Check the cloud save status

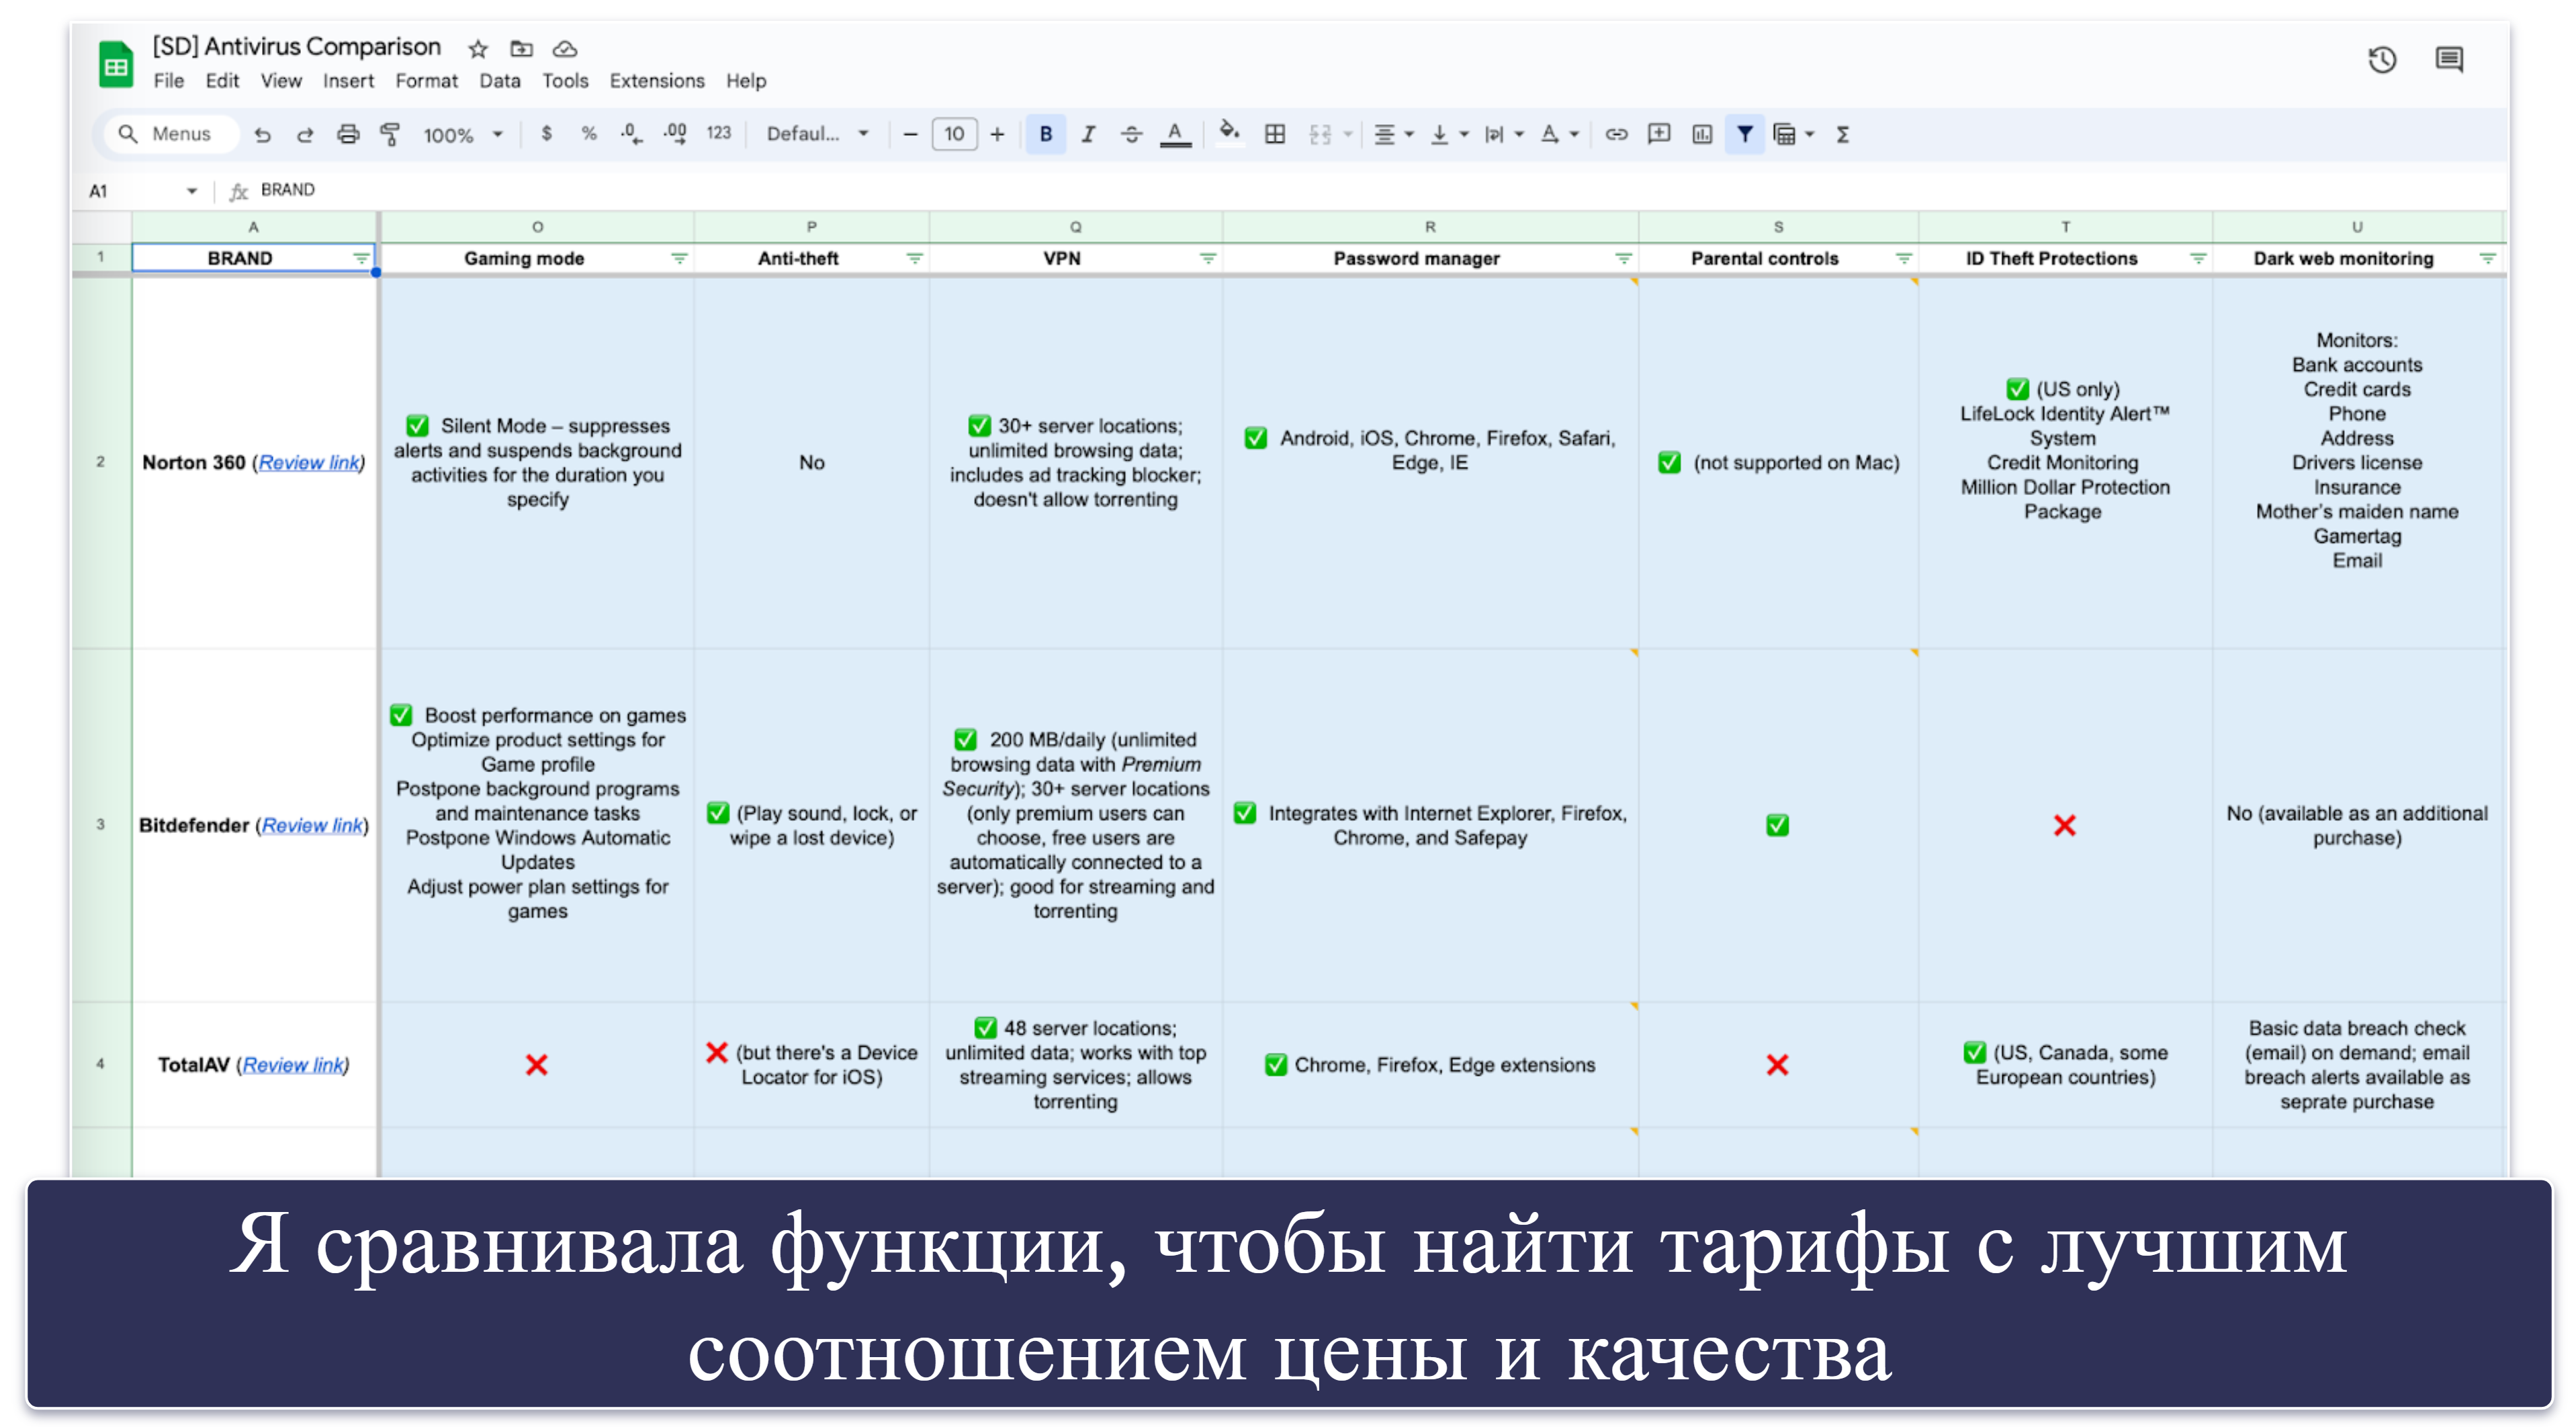pos(565,48)
